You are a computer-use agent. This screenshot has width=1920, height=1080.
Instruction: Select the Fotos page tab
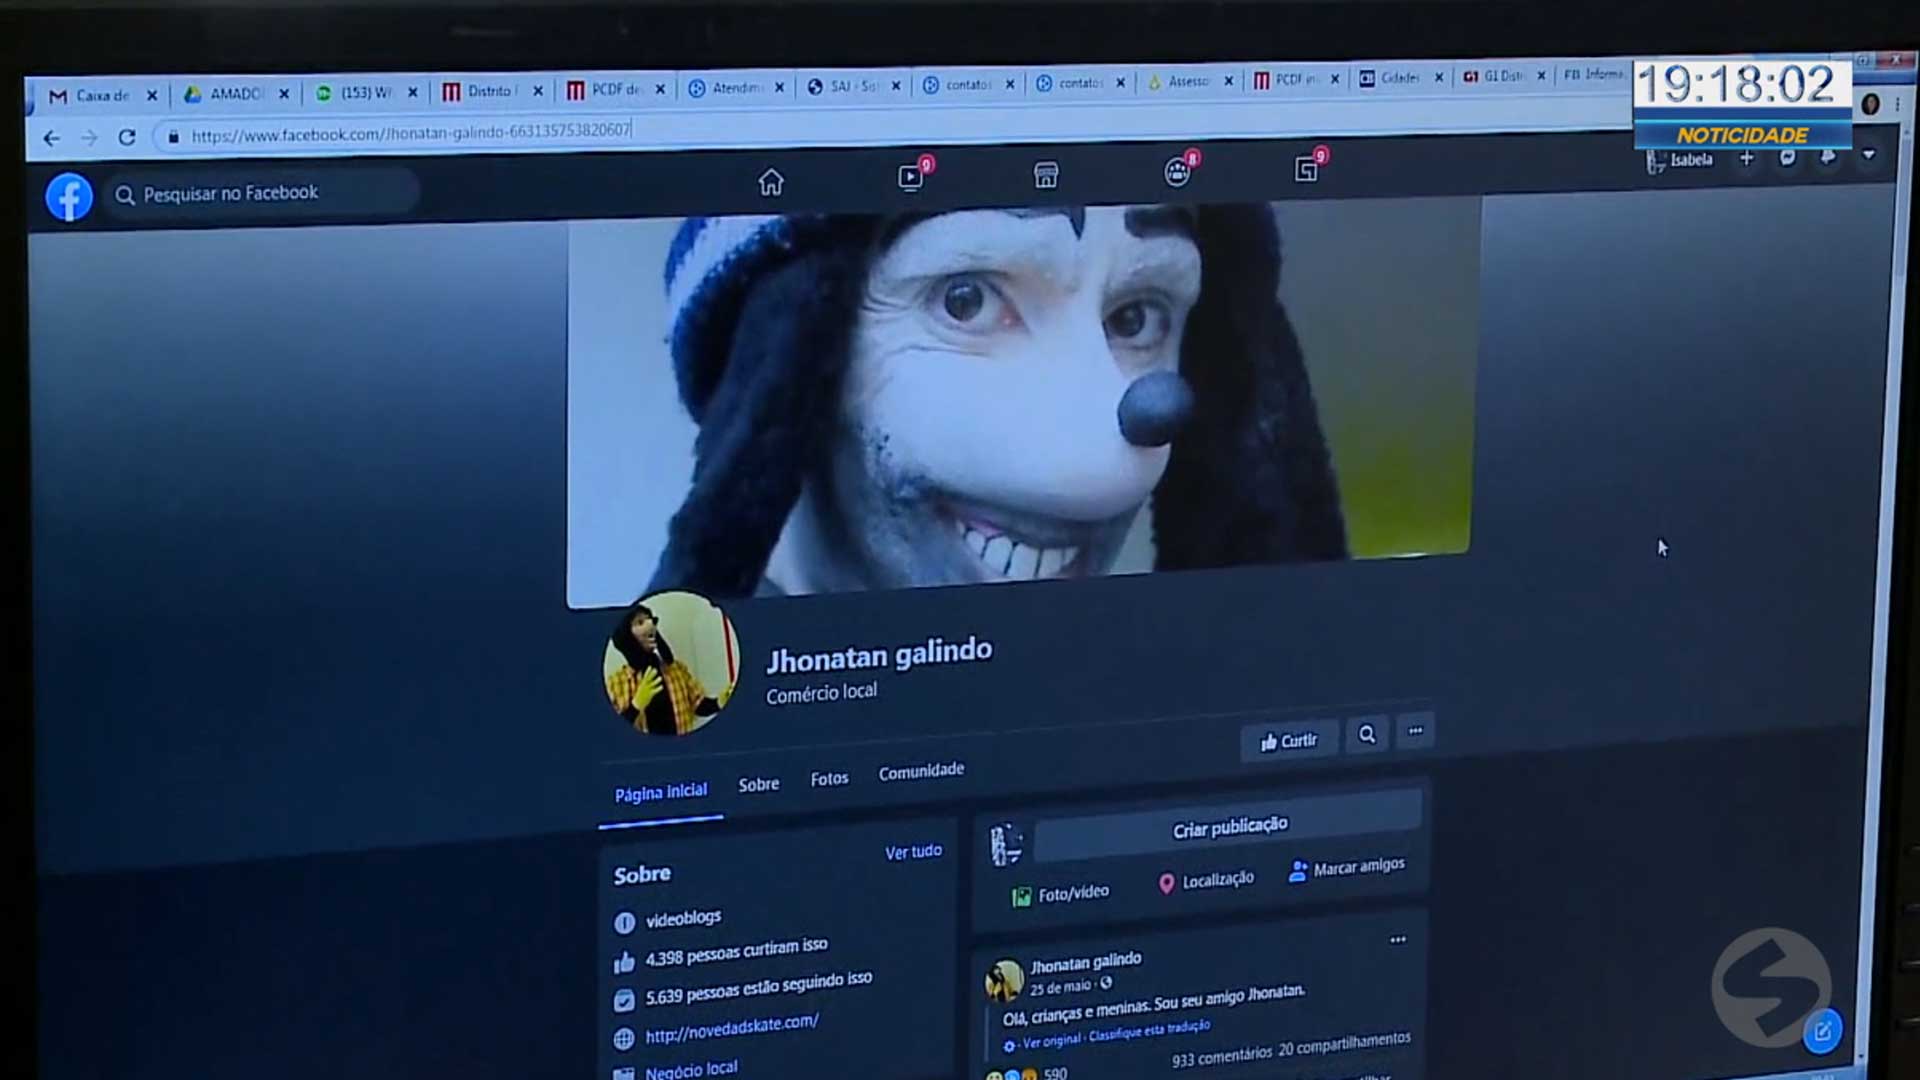829,779
